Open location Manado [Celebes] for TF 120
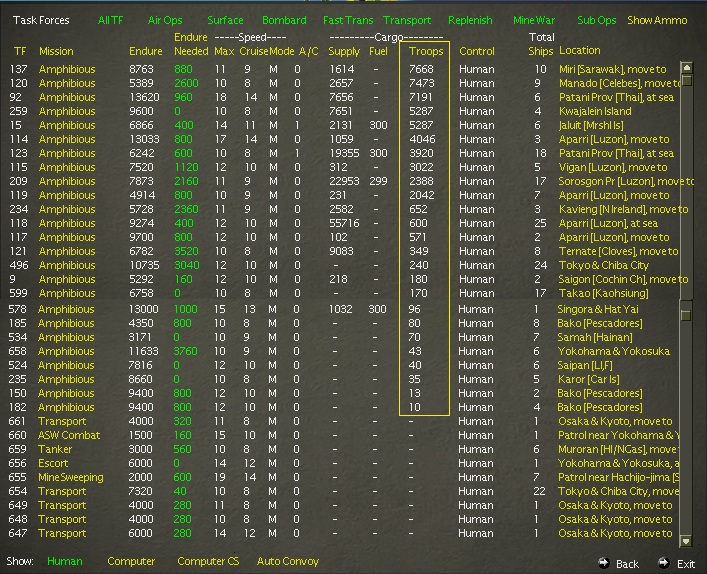707x574 pixels. [x=620, y=83]
